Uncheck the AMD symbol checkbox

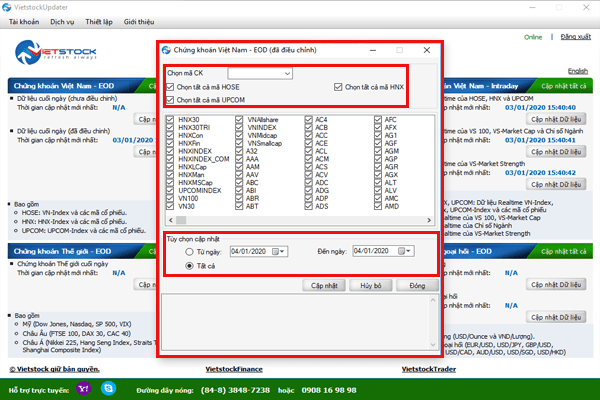coord(378,206)
